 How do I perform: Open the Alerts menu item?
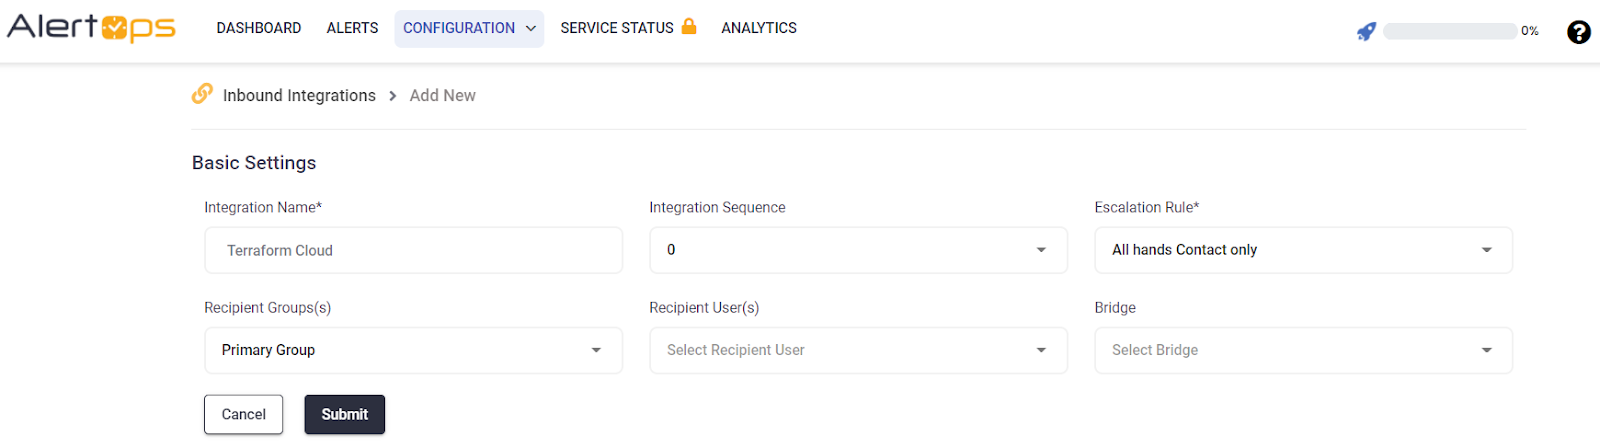(352, 28)
